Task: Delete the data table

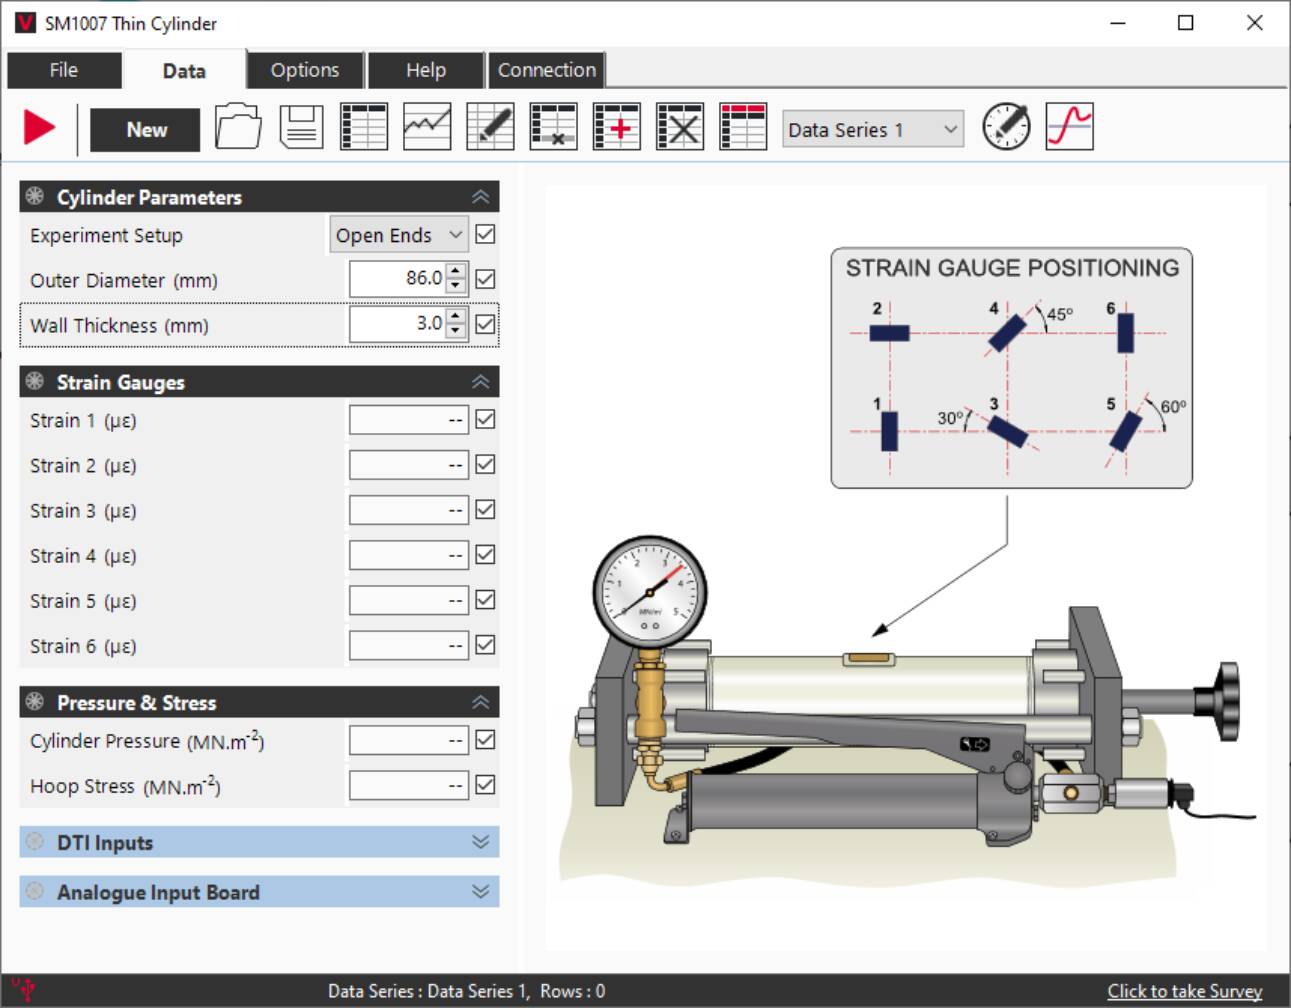Action: click(x=680, y=127)
